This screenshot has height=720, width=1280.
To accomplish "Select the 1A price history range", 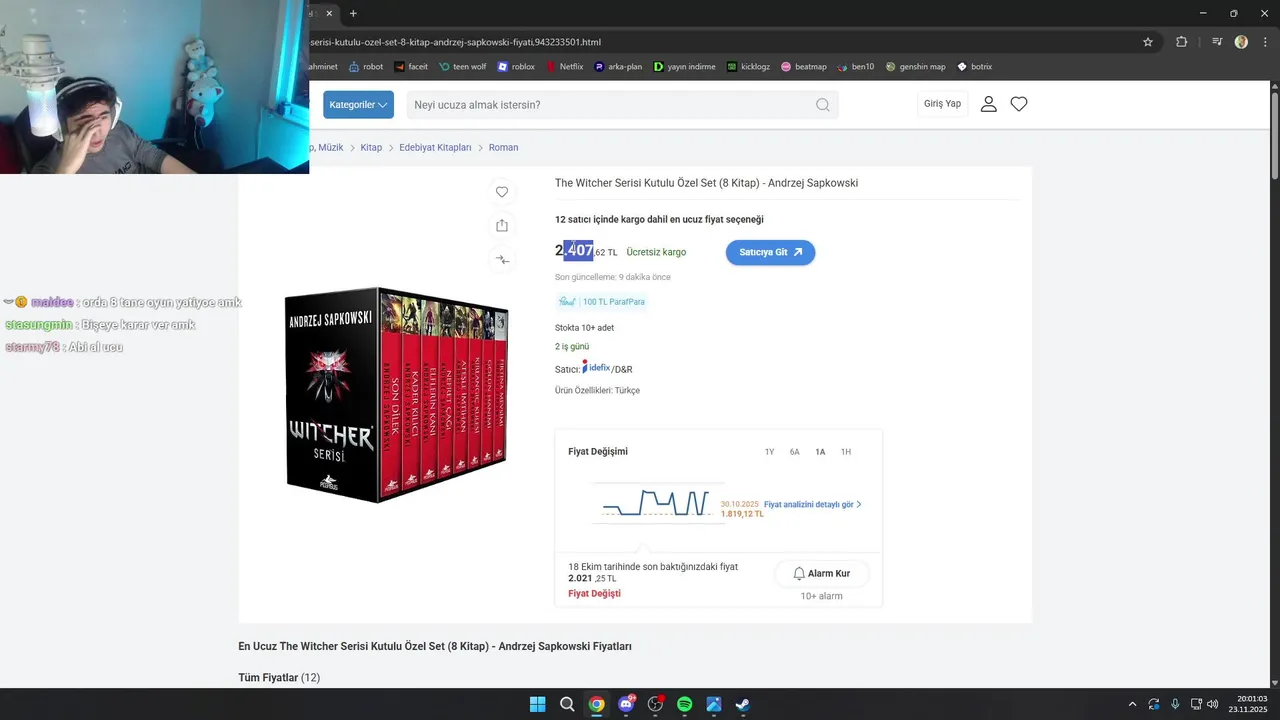I will [820, 452].
